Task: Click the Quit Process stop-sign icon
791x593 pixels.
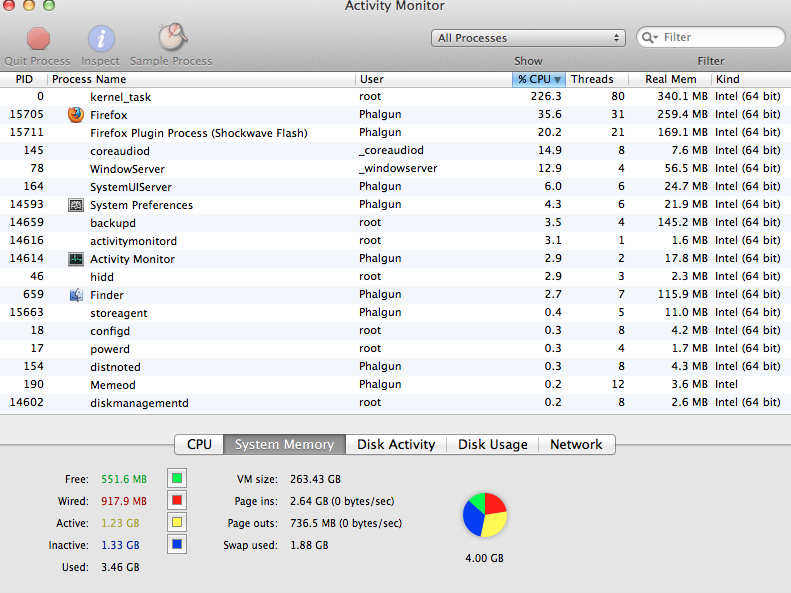Action: coord(38,39)
